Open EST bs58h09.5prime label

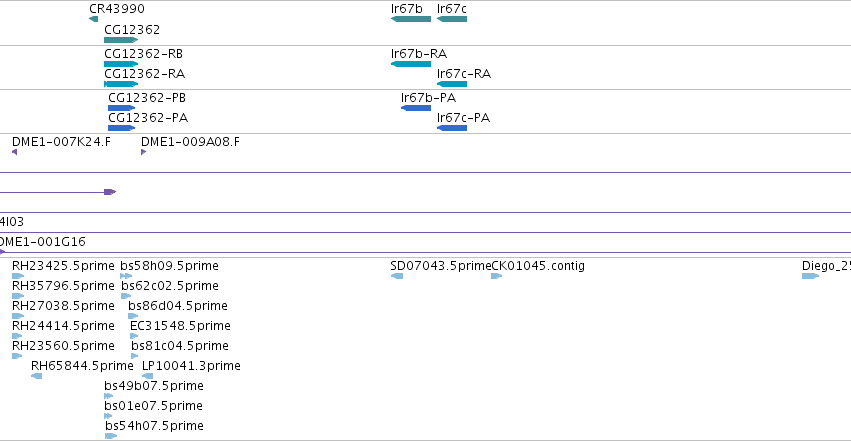tap(169, 266)
